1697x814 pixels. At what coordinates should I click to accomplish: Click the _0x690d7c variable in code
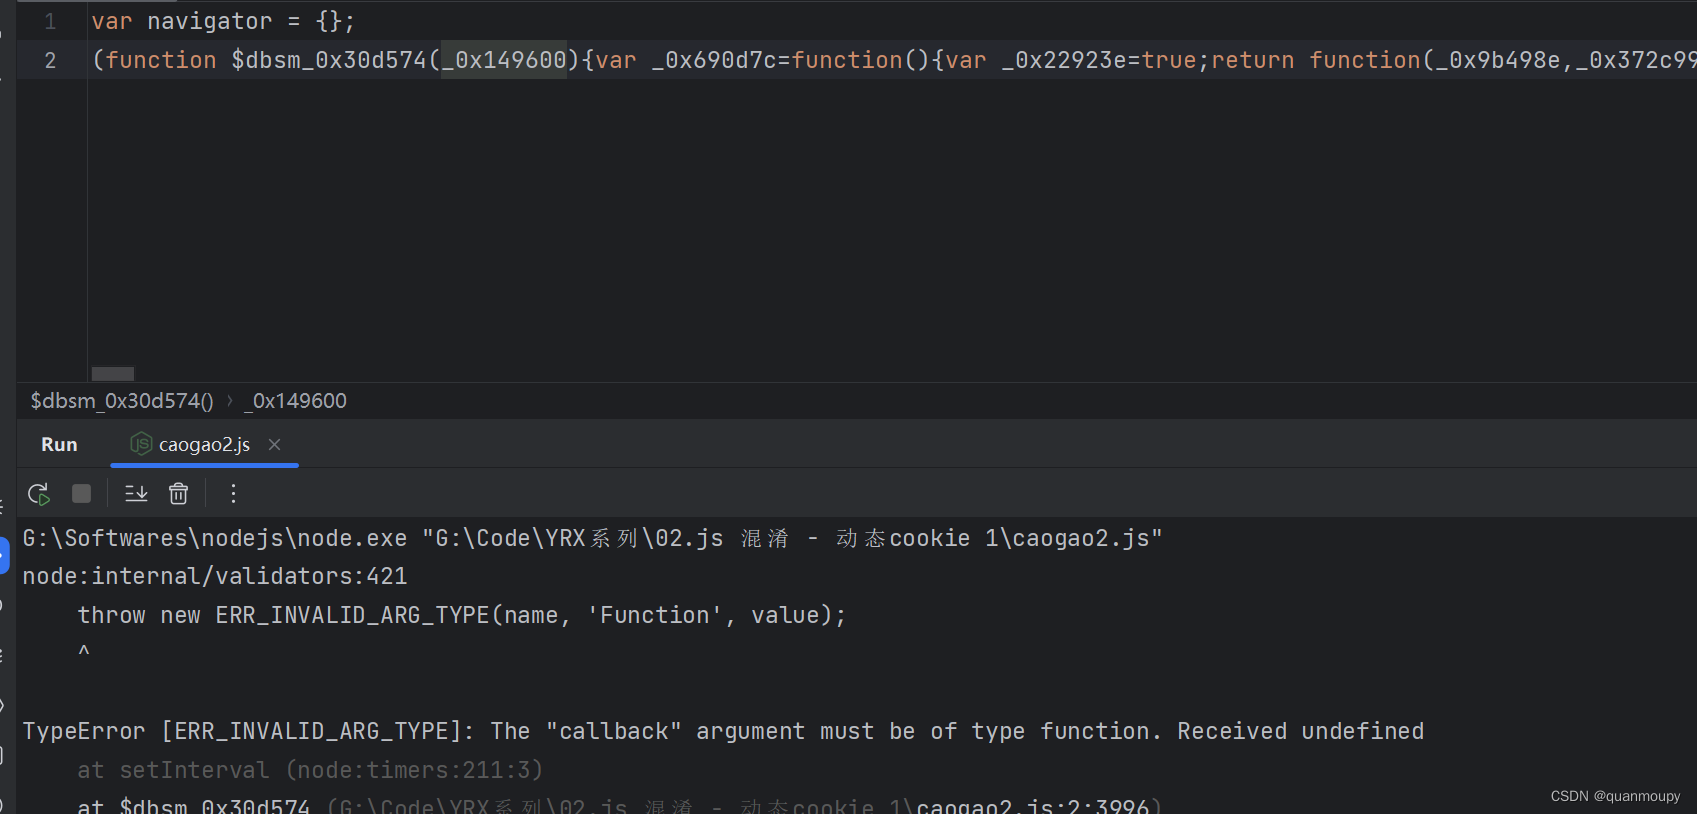pyautogui.click(x=714, y=60)
